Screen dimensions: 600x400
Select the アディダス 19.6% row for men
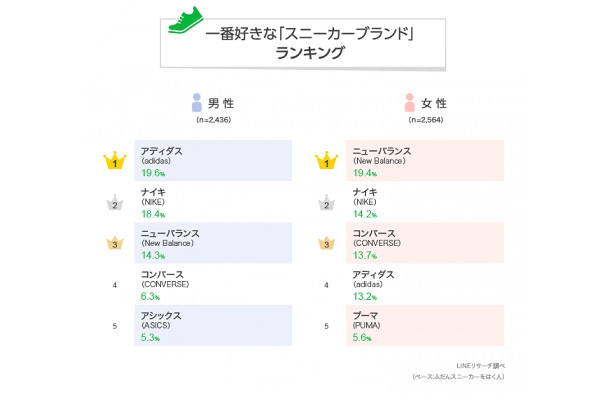[x=212, y=161]
